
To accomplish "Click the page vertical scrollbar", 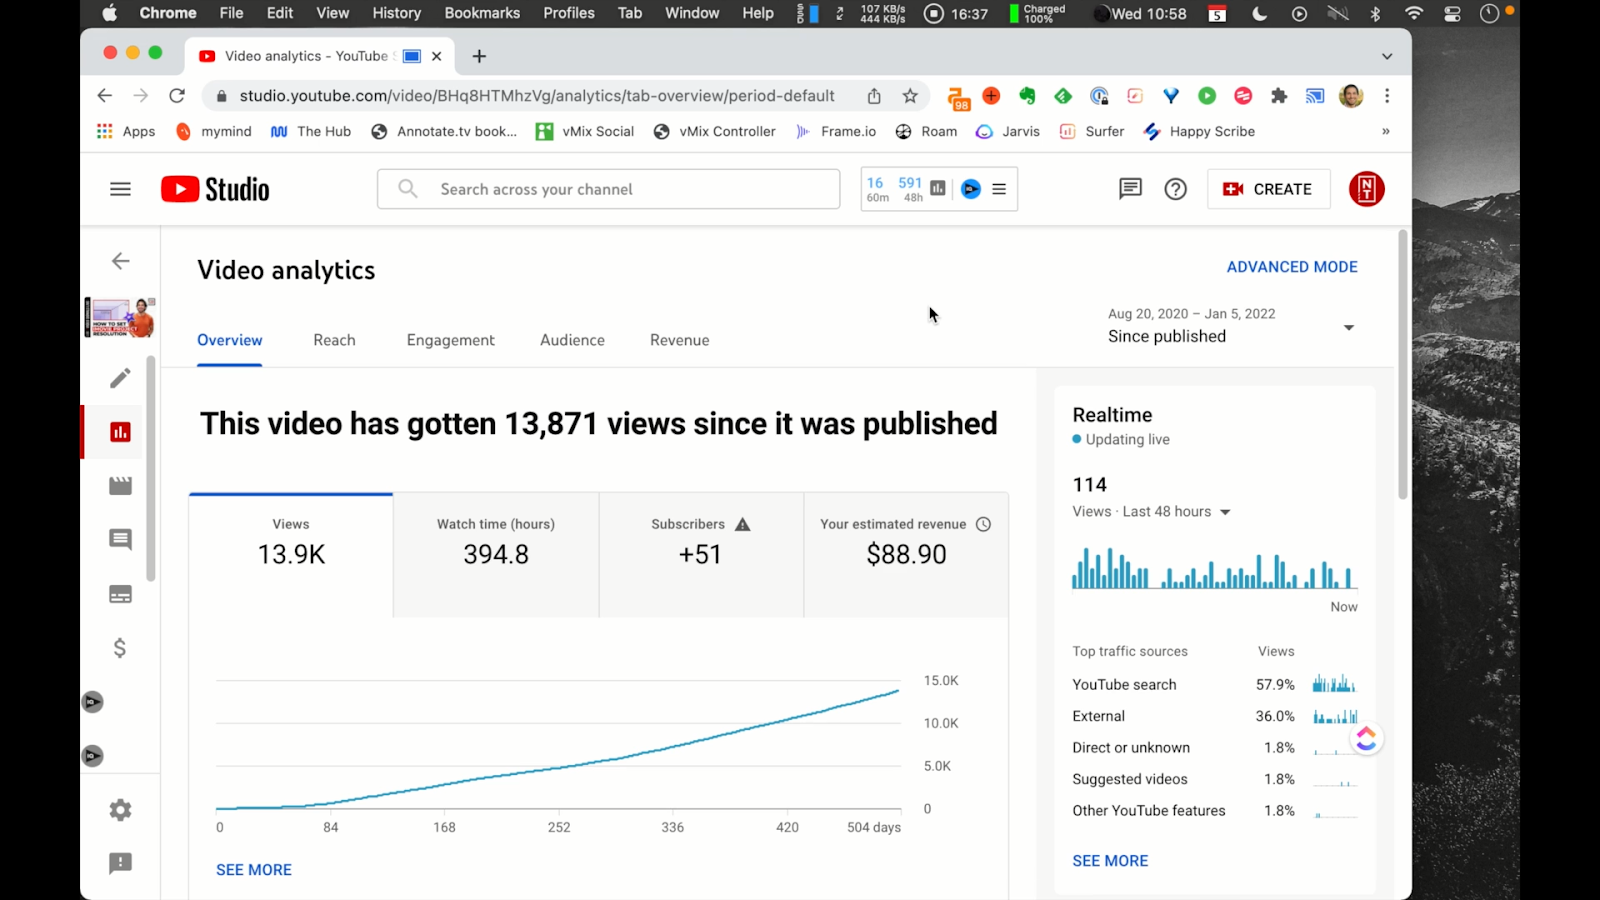I will click(1402, 365).
